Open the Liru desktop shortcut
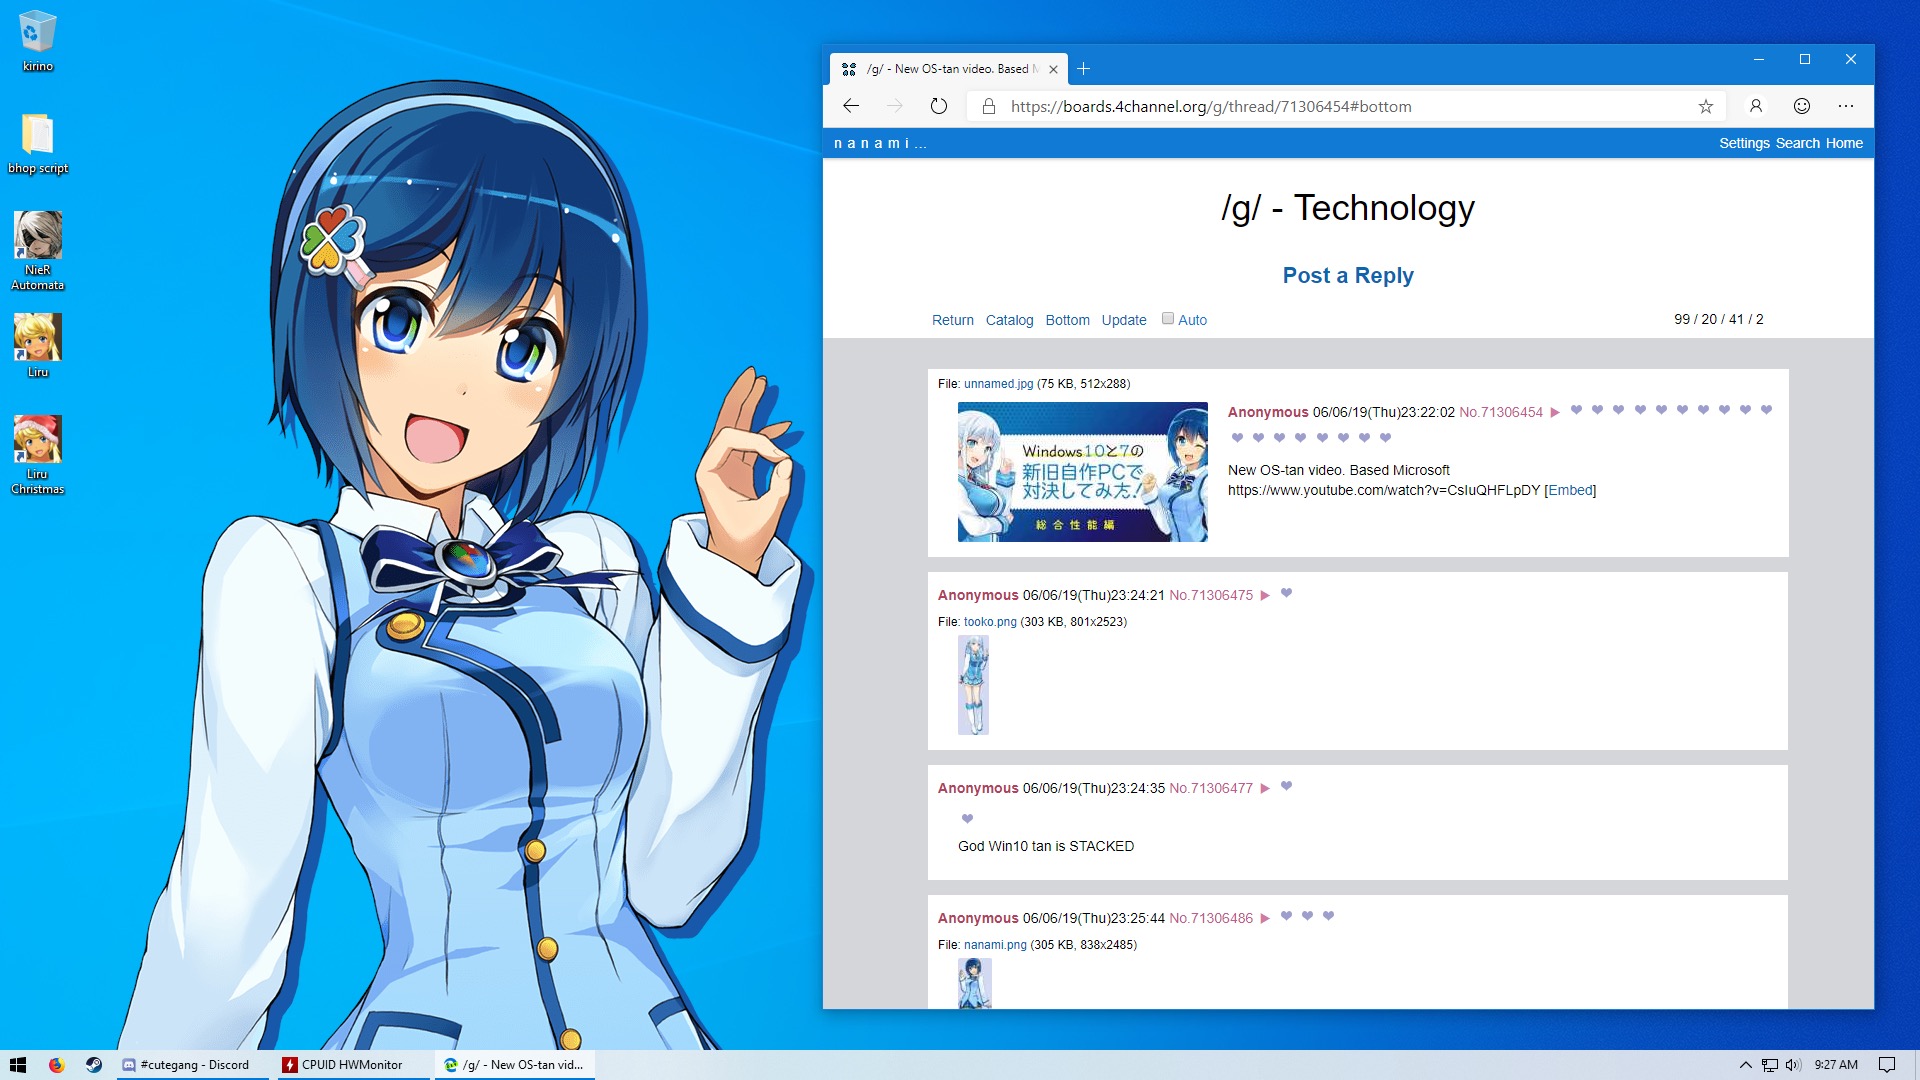Screen dimensions: 1920x1080 coord(37,346)
